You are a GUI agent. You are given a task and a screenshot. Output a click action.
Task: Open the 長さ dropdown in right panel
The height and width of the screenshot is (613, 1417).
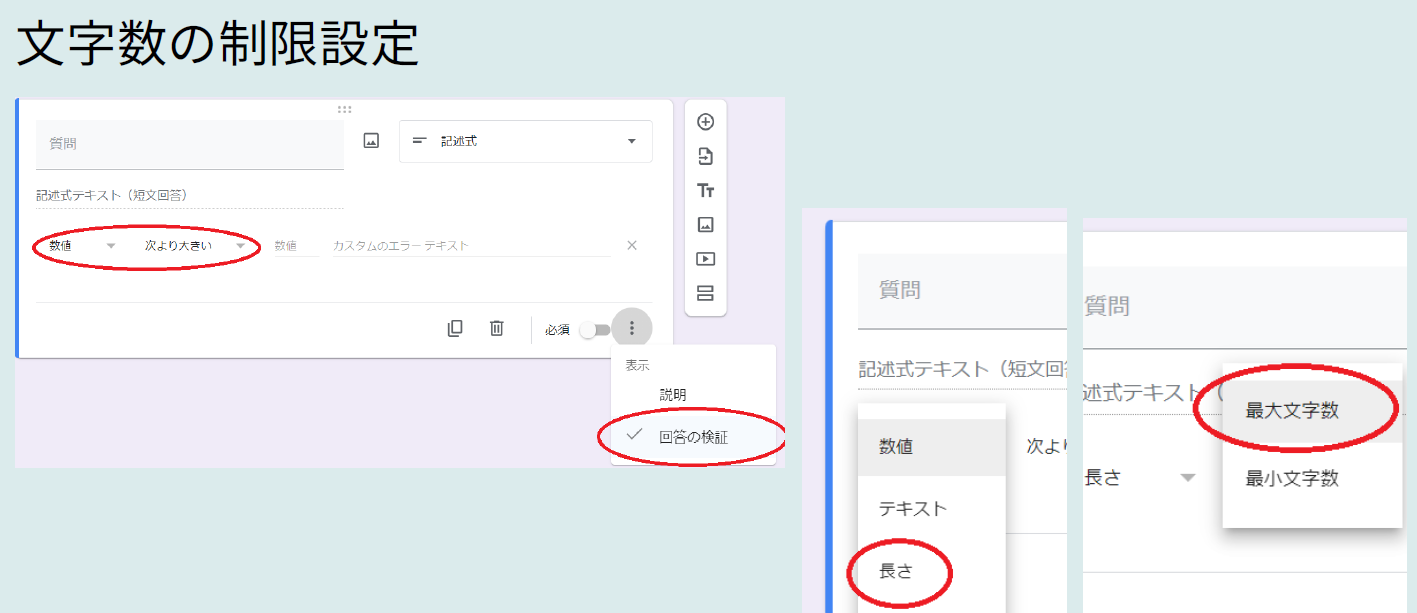[1140, 478]
